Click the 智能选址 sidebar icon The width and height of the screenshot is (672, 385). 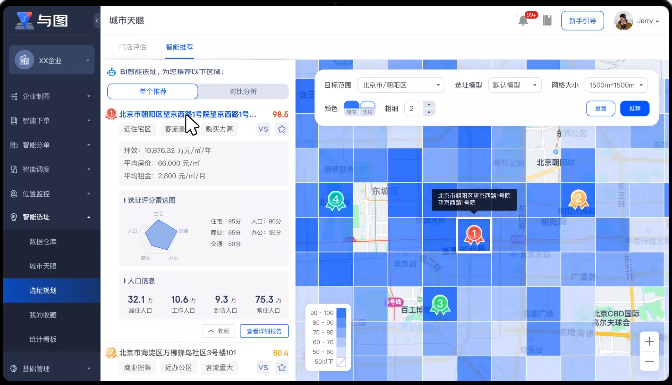click(x=14, y=217)
